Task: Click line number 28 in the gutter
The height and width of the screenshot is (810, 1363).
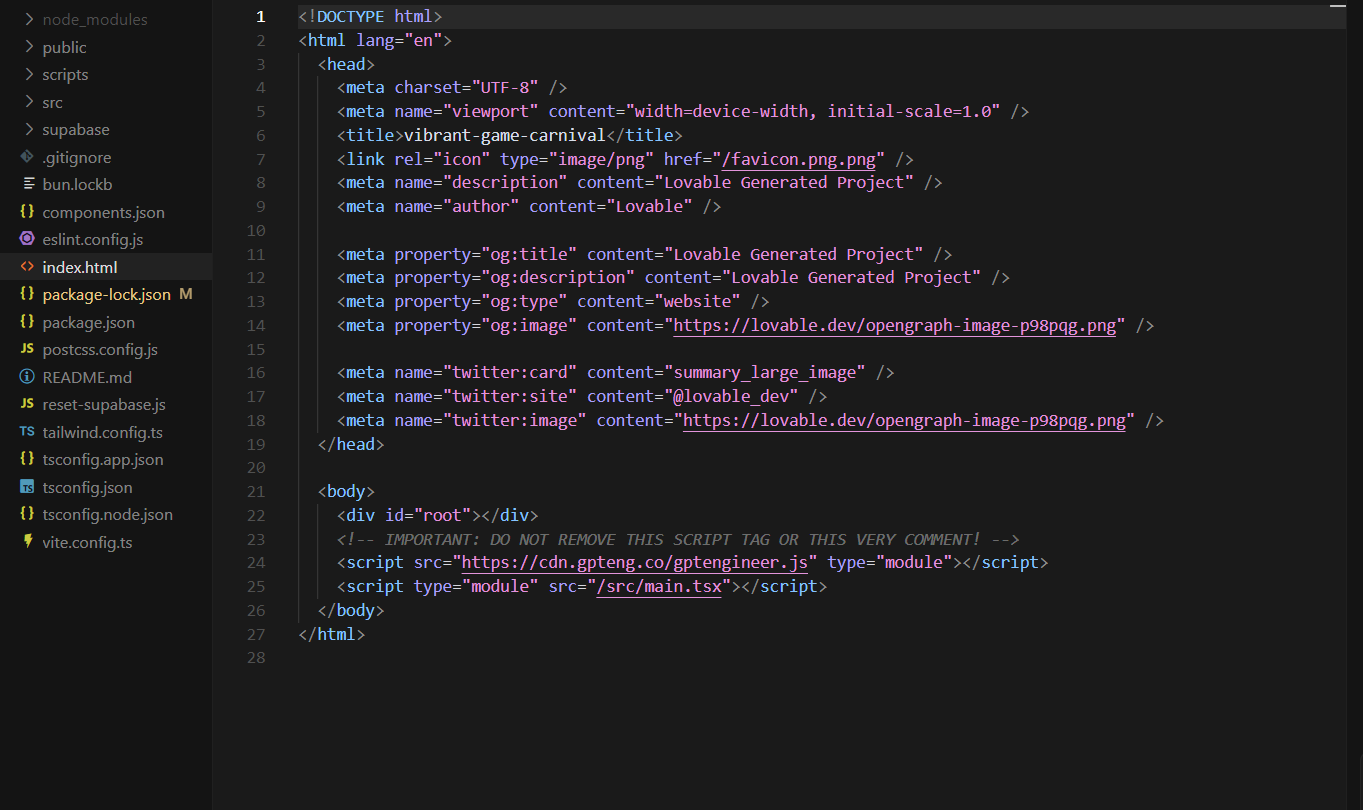Action: [x=256, y=657]
